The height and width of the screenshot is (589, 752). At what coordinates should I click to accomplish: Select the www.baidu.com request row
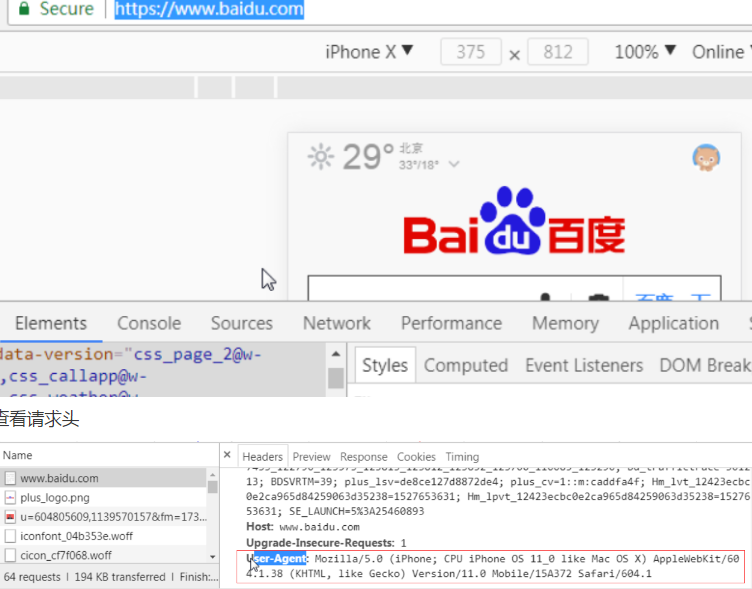pyautogui.click(x=104, y=478)
